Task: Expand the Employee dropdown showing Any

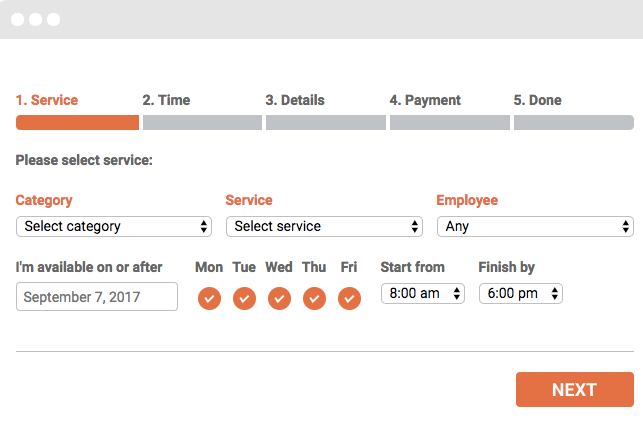Action: [535, 226]
